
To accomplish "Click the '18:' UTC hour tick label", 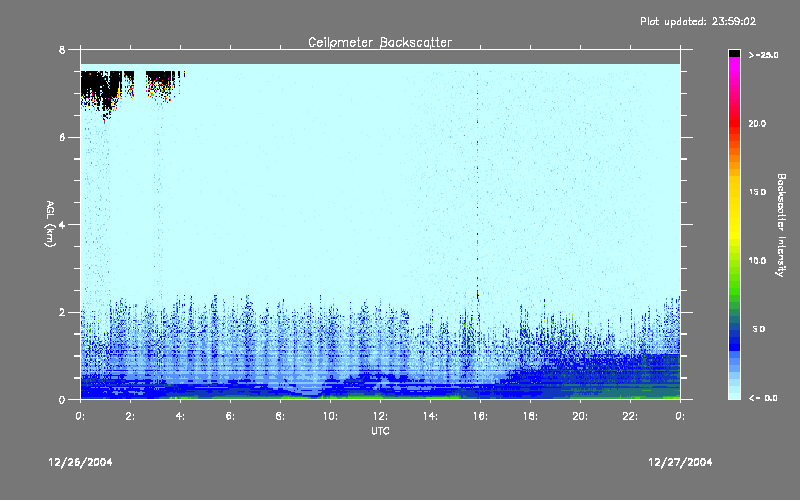I will click(530, 416).
